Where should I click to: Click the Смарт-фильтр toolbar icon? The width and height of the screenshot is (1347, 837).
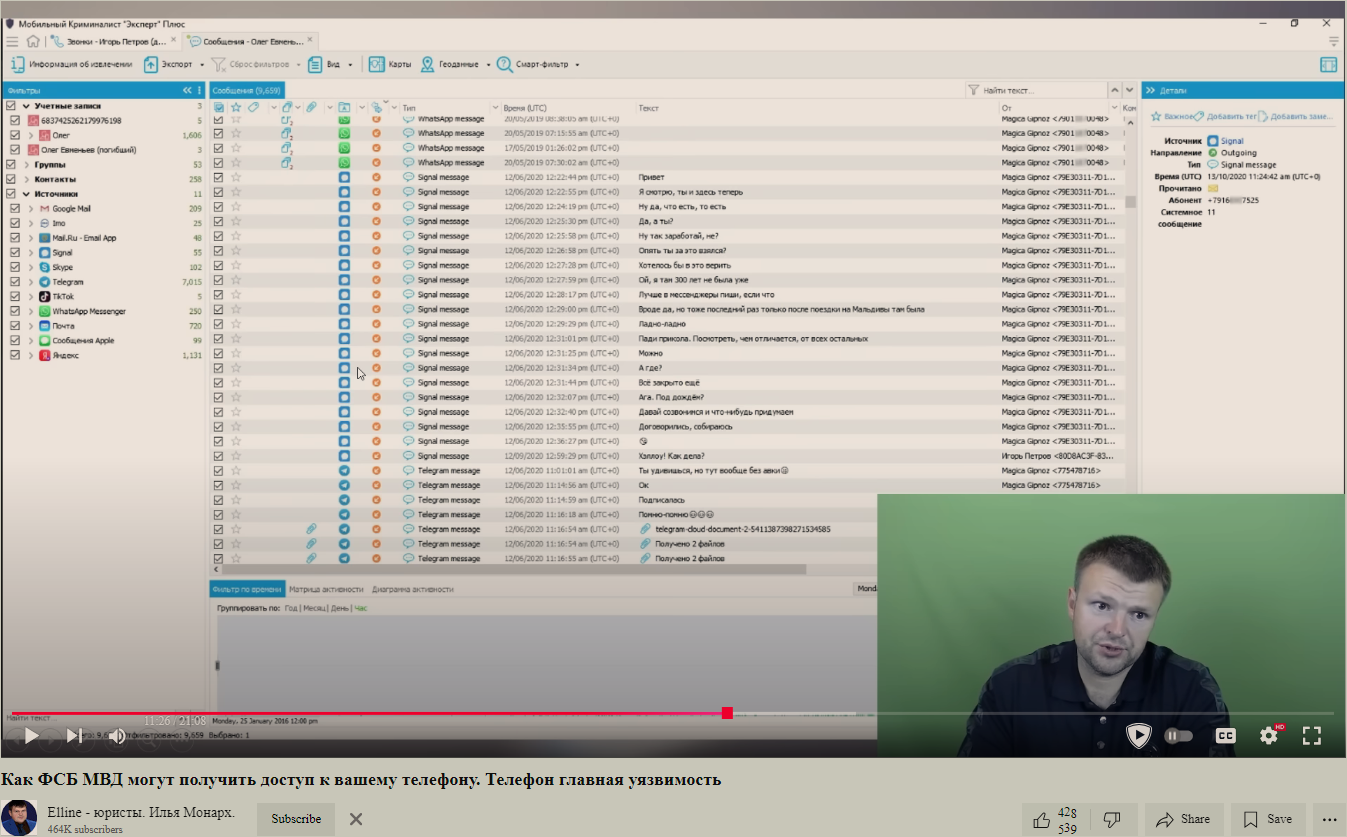(x=504, y=64)
